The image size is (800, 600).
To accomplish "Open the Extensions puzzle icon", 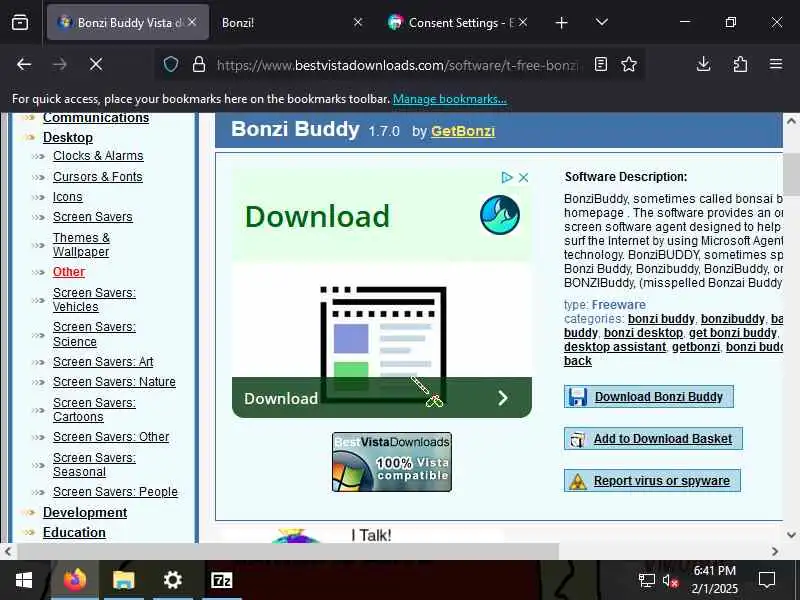I will (x=740, y=64).
